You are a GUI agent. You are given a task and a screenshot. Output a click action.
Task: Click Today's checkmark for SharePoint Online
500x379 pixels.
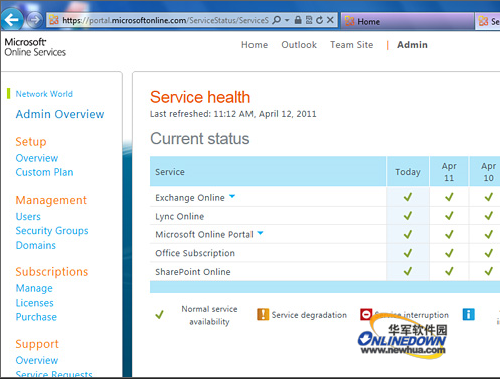pos(408,271)
